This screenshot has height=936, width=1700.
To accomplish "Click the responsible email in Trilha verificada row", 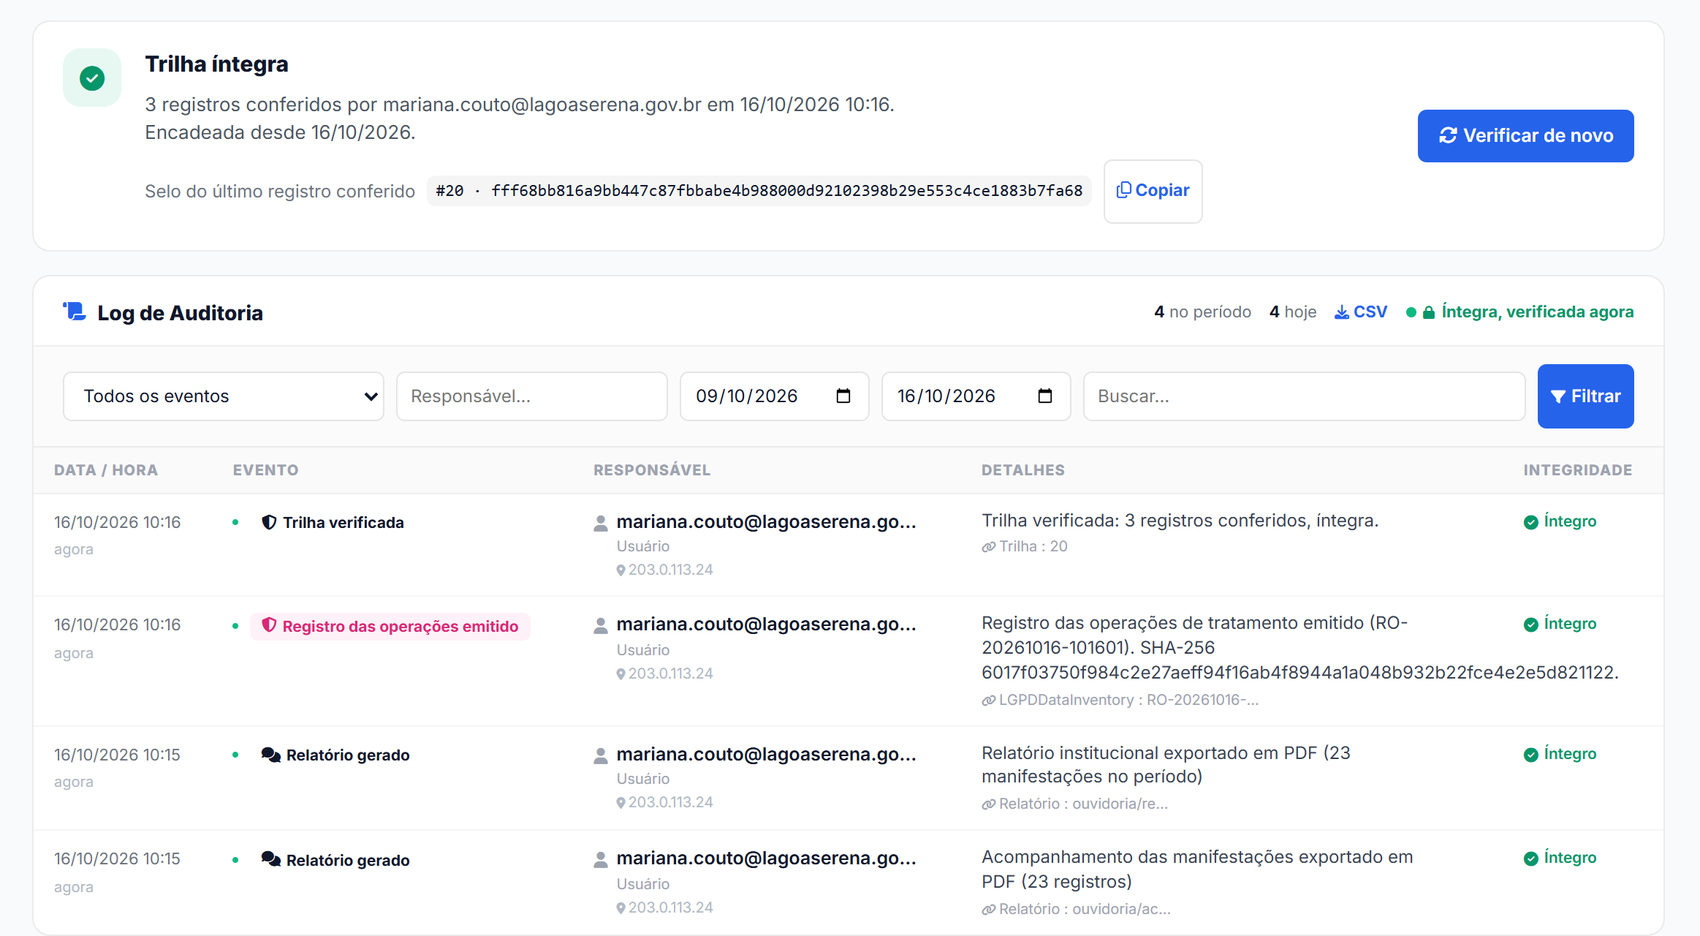I will click(766, 522).
